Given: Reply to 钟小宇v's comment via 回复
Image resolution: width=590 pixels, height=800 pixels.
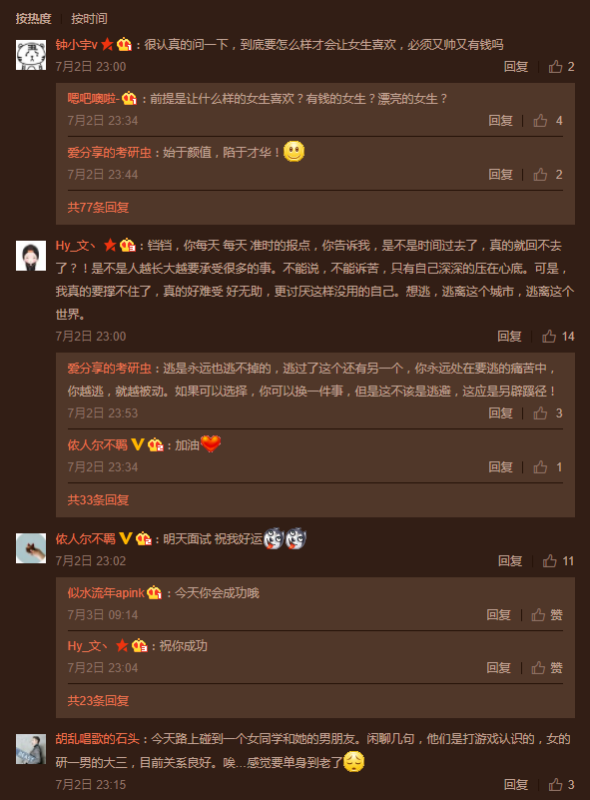Looking at the screenshot, I should 515,66.
